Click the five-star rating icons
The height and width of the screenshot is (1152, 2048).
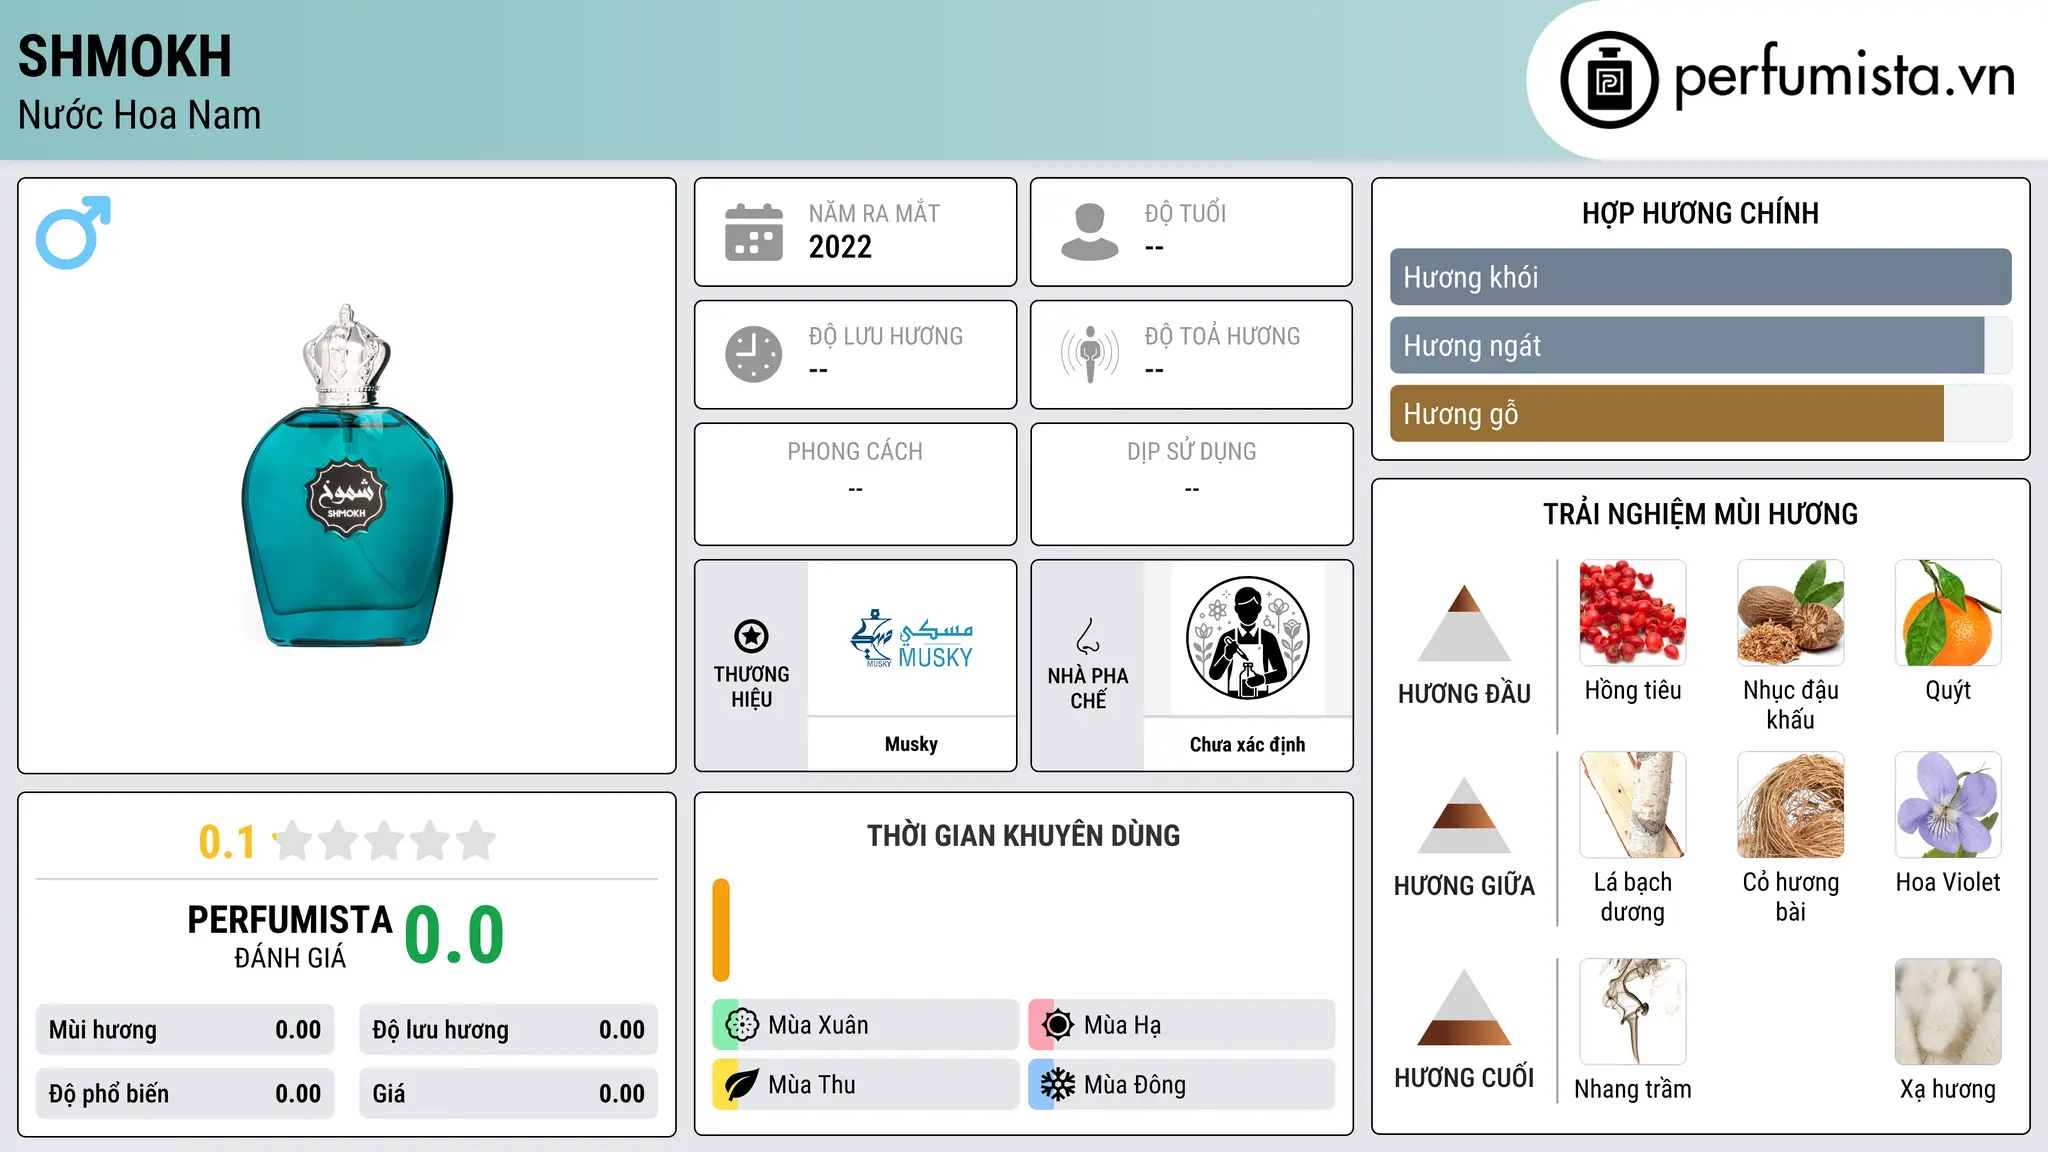click(x=385, y=841)
